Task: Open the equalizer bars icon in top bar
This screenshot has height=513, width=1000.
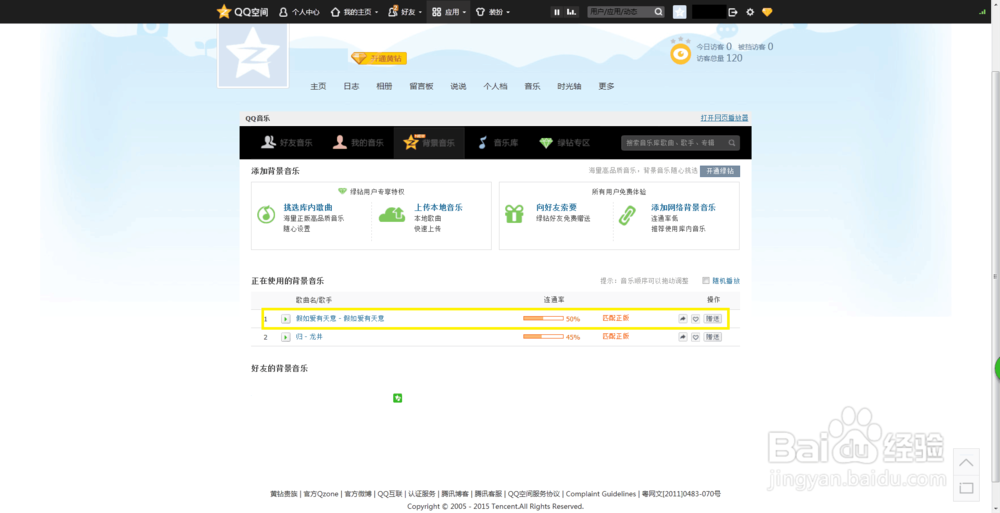Action: (571, 11)
